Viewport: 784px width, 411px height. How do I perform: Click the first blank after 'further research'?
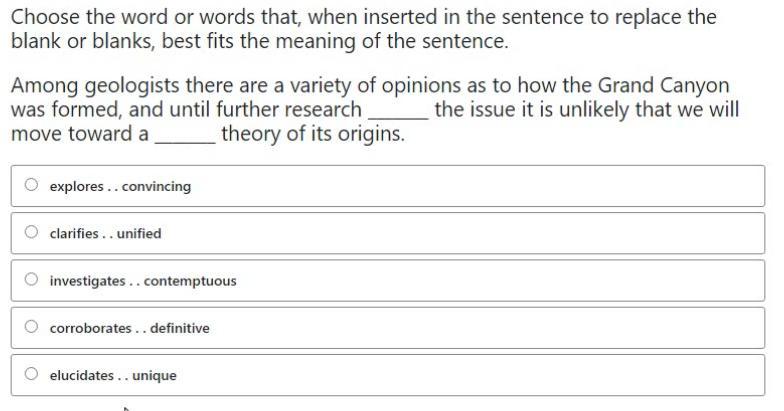(398, 111)
